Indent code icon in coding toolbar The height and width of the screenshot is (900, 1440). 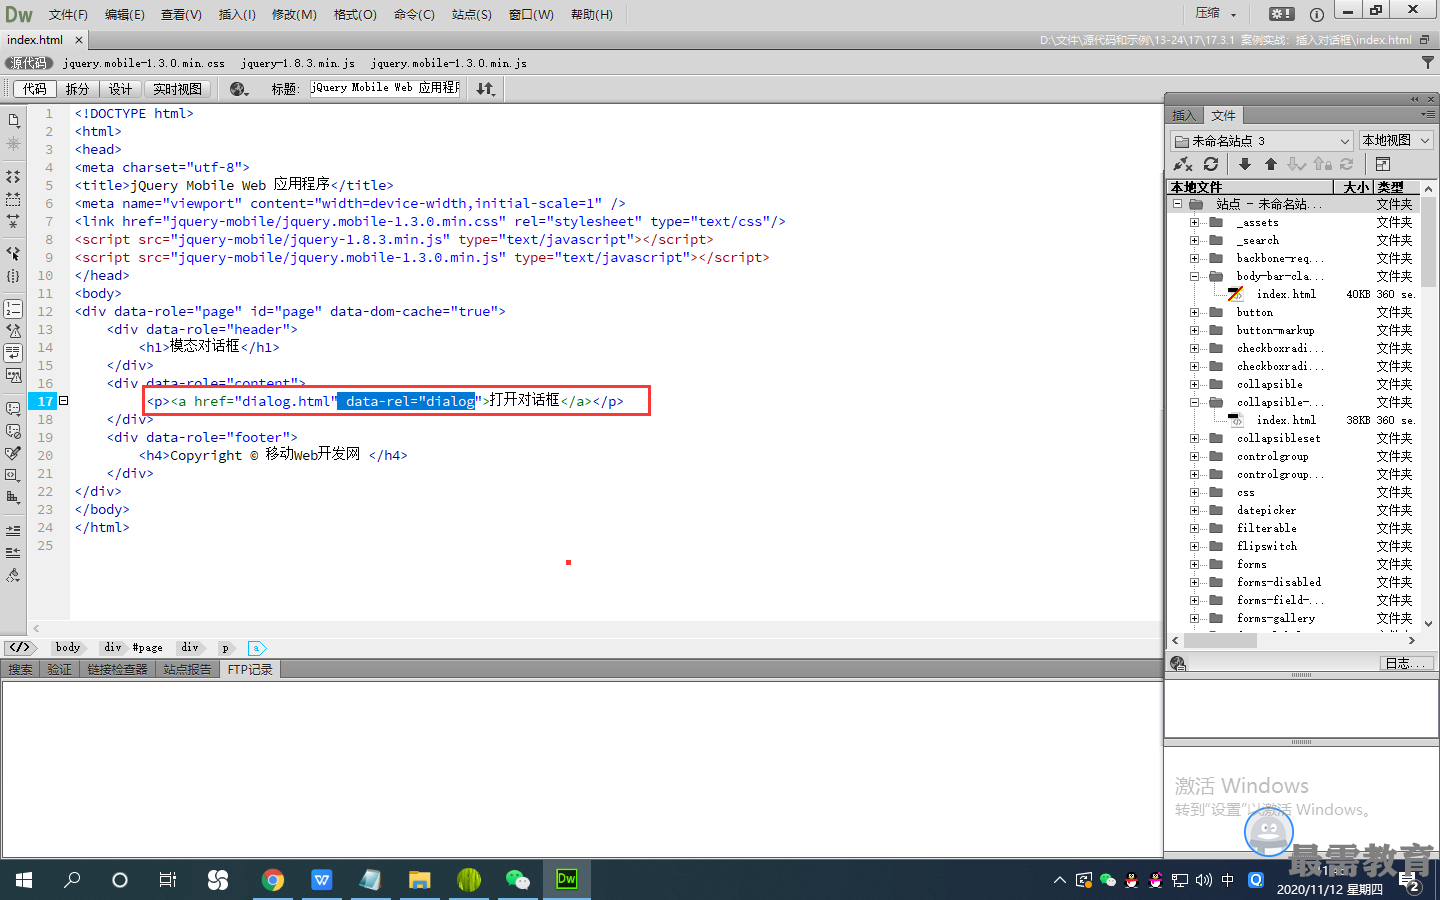[x=13, y=530]
